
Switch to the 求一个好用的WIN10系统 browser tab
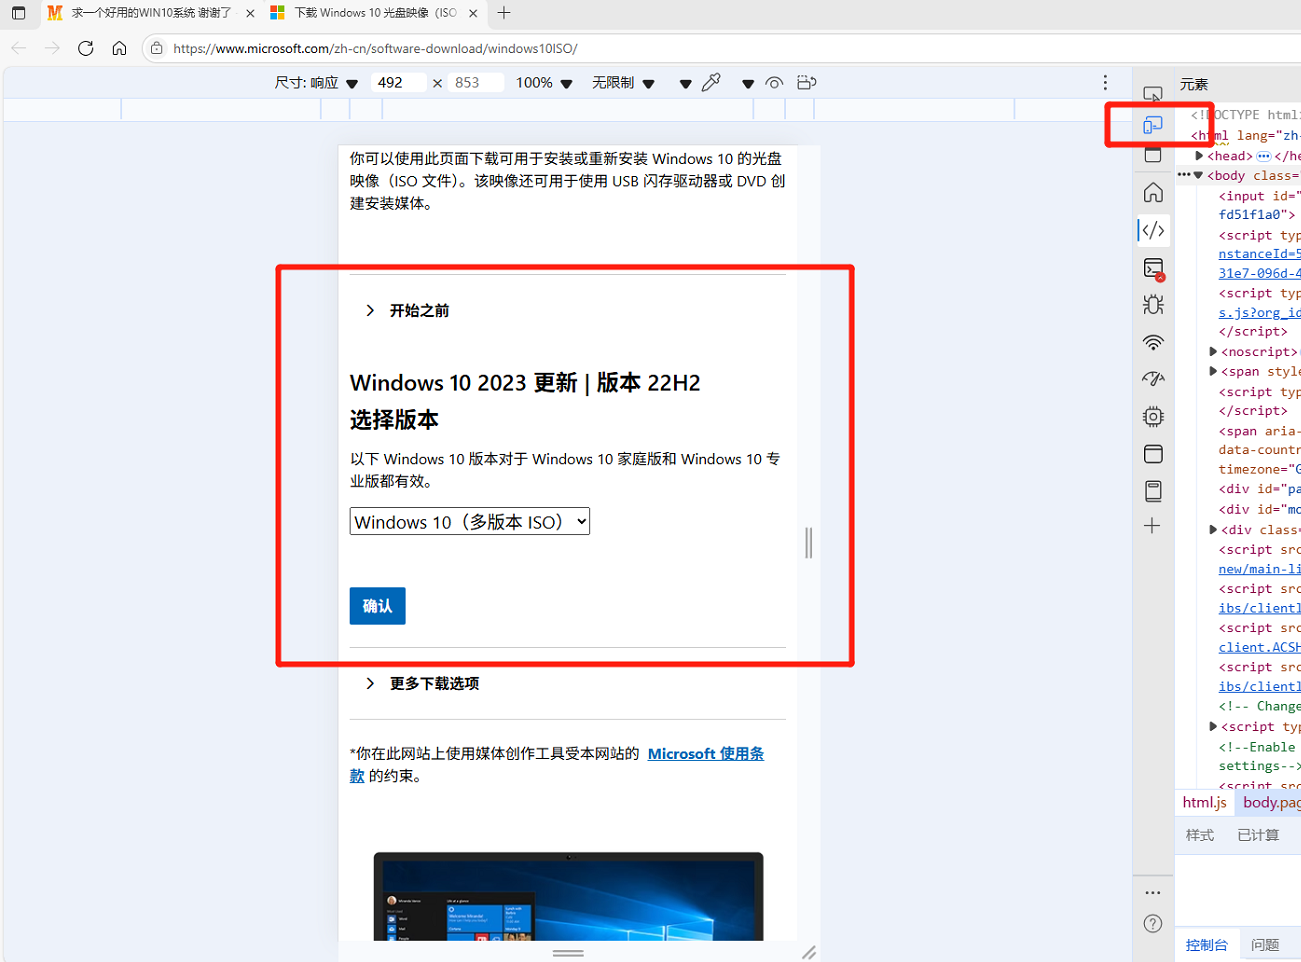pos(150,13)
